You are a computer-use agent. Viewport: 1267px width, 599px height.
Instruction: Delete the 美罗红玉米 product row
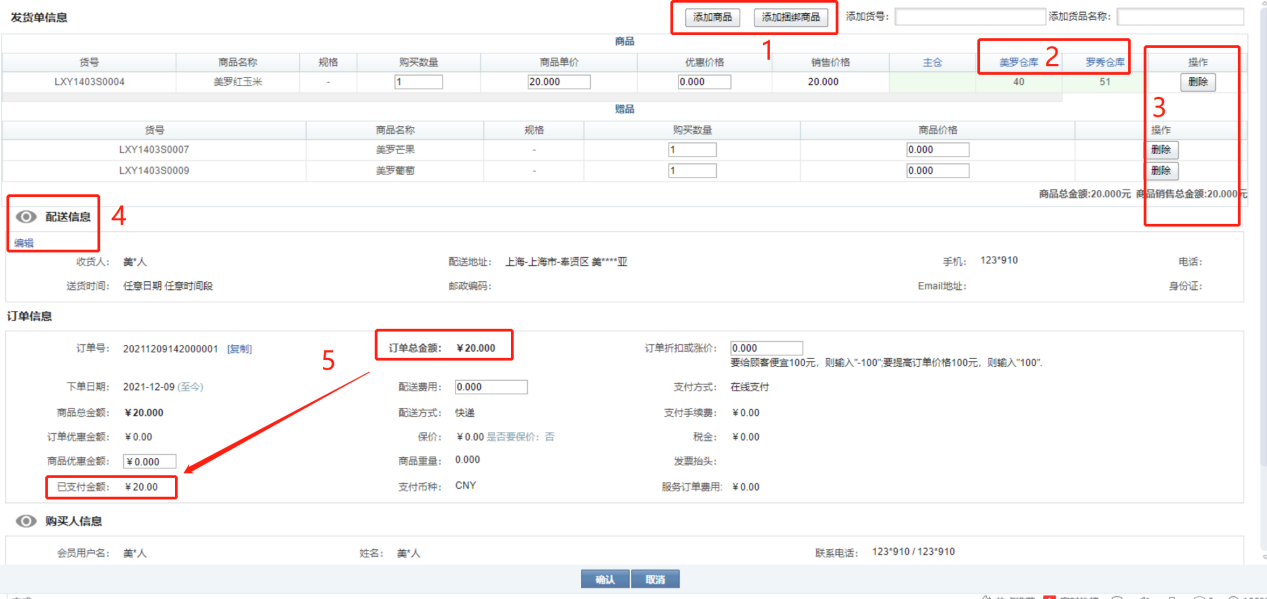click(x=1198, y=82)
